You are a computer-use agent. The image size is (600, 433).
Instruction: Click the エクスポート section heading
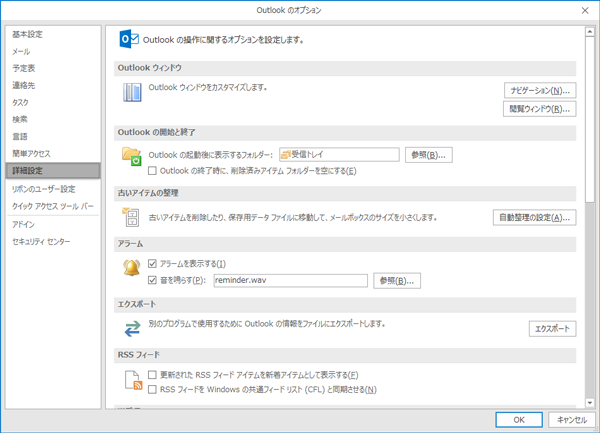click(137, 304)
